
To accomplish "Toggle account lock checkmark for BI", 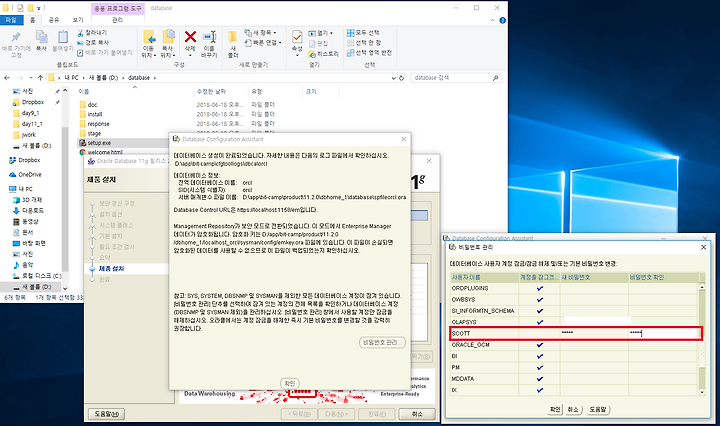I will 540,356.
